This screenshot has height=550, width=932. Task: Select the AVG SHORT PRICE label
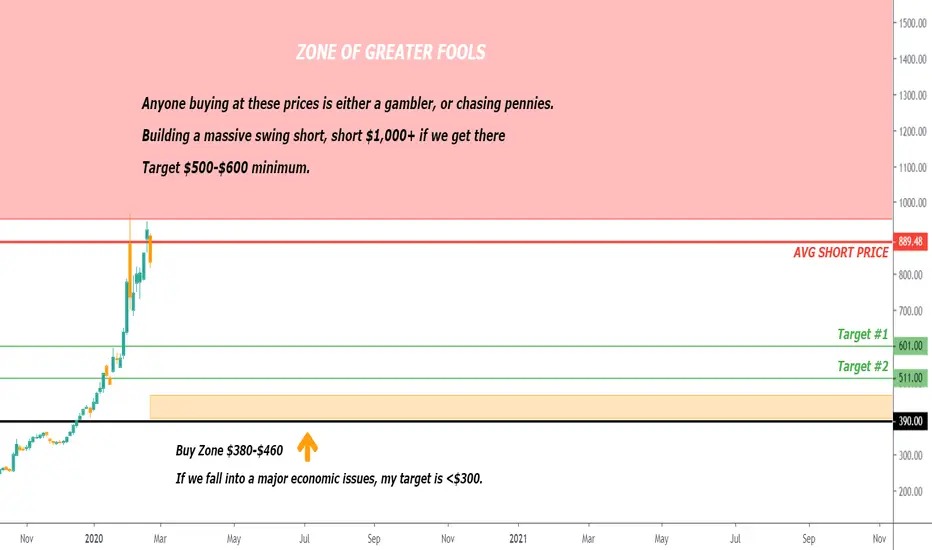(x=840, y=253)
